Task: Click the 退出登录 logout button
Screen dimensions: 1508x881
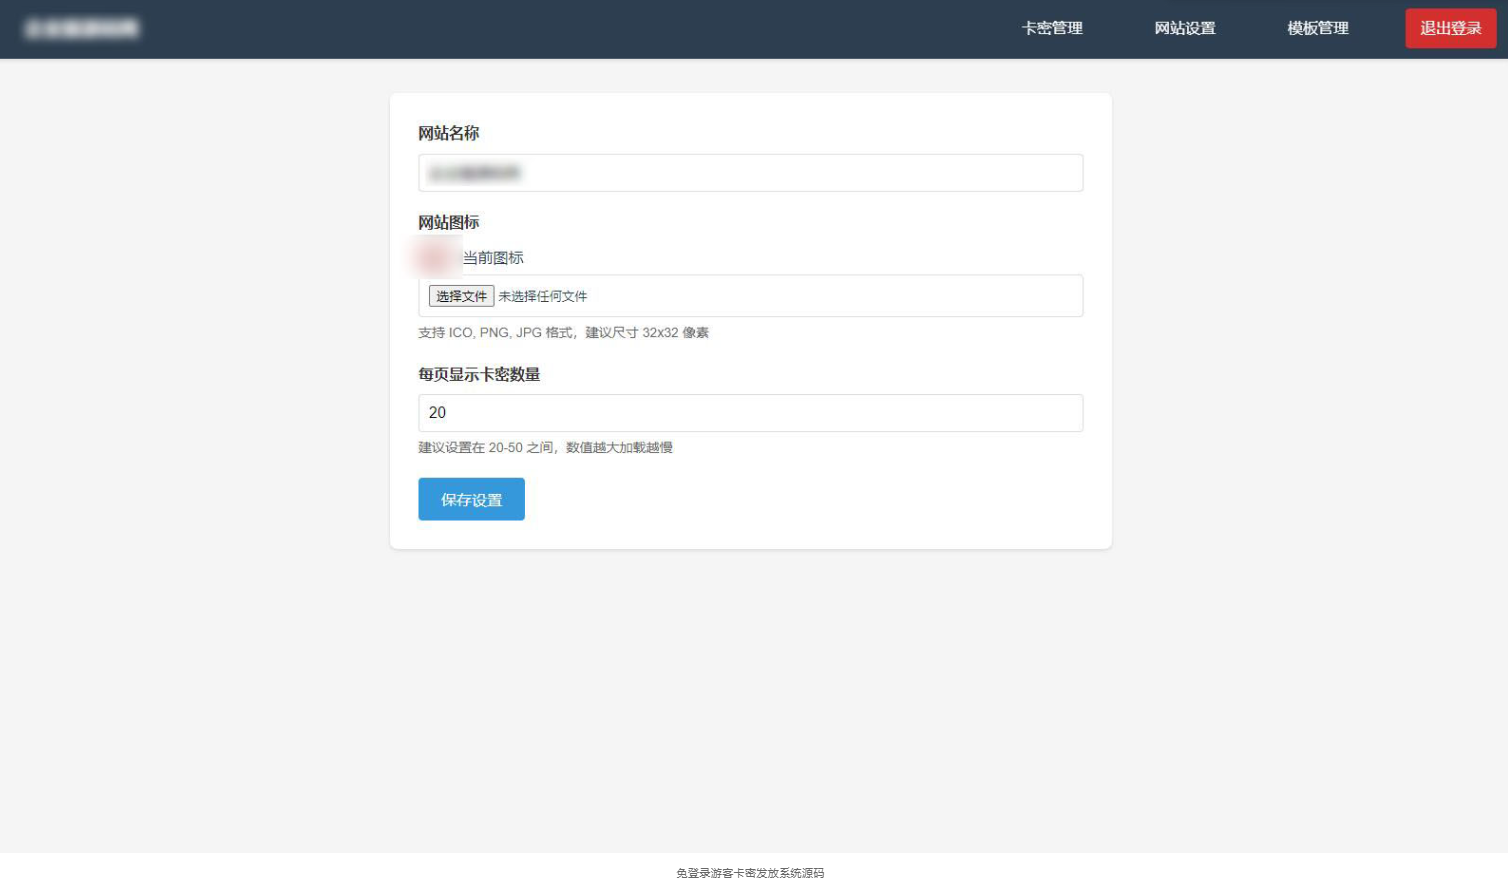Action: (1450, 29)
